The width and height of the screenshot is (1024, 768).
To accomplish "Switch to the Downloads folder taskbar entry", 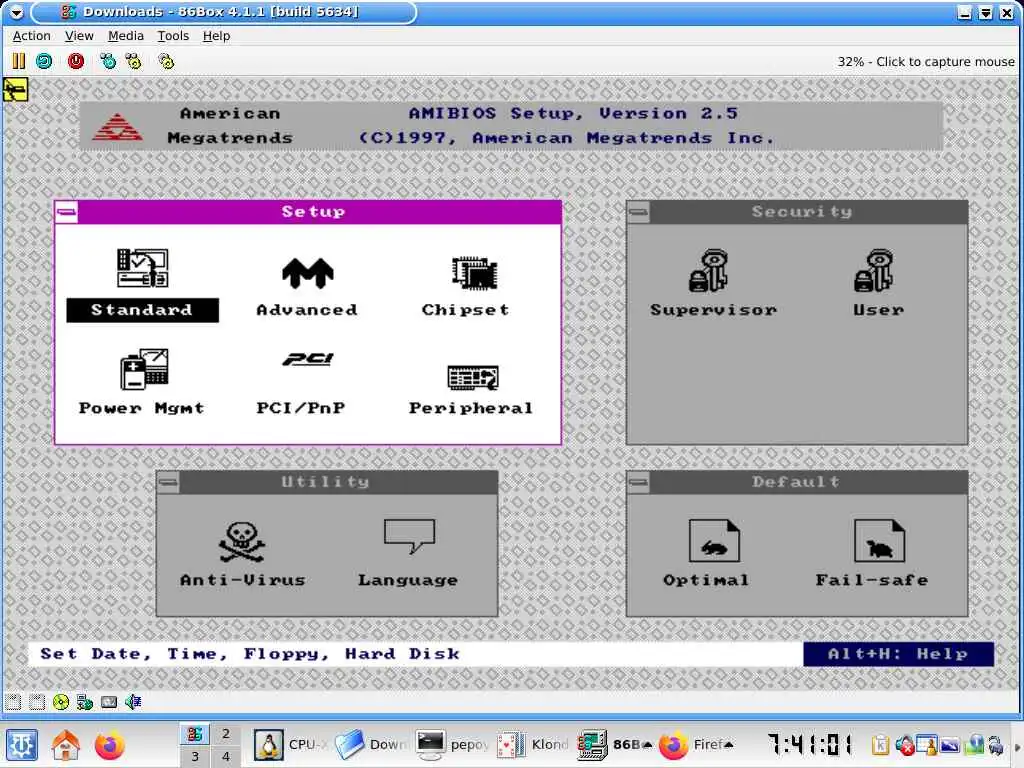I will tap(372, 745).
